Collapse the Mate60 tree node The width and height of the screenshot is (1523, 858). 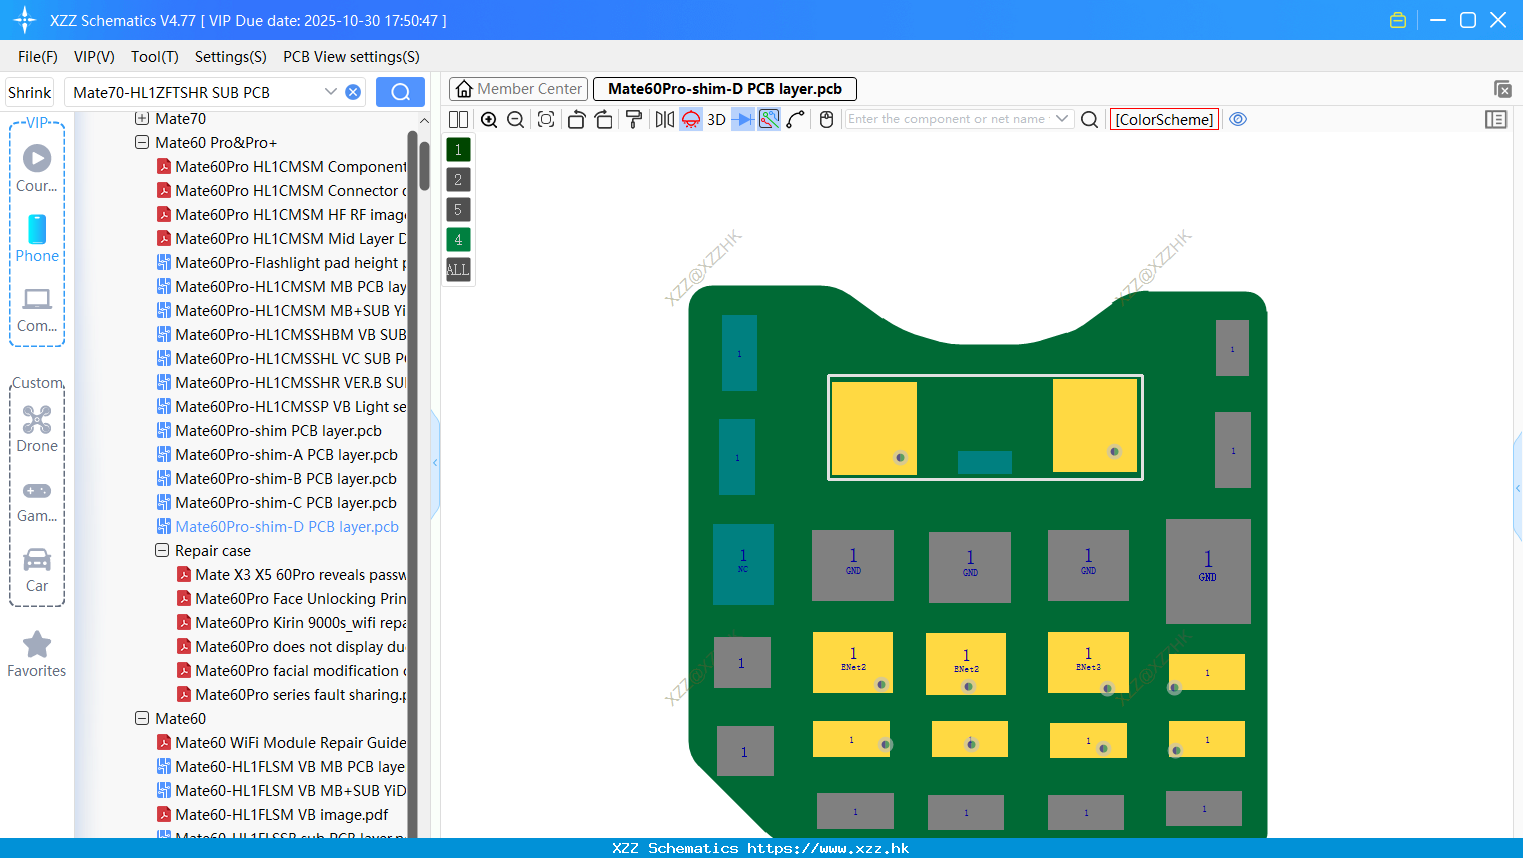tap(142, 719)
